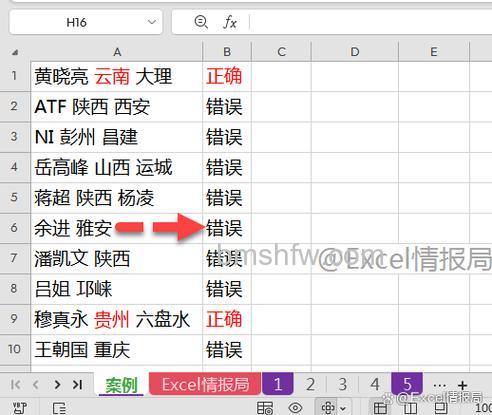
Task: Click cell containing 岳高峰 山西 运城
Action: pos(117,167)
